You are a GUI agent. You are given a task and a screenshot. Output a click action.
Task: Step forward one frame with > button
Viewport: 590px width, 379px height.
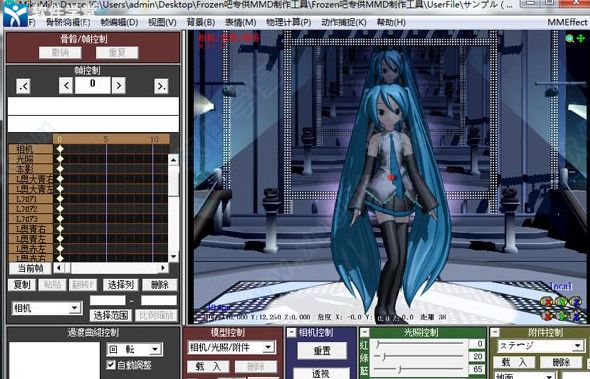coord(119,86)
